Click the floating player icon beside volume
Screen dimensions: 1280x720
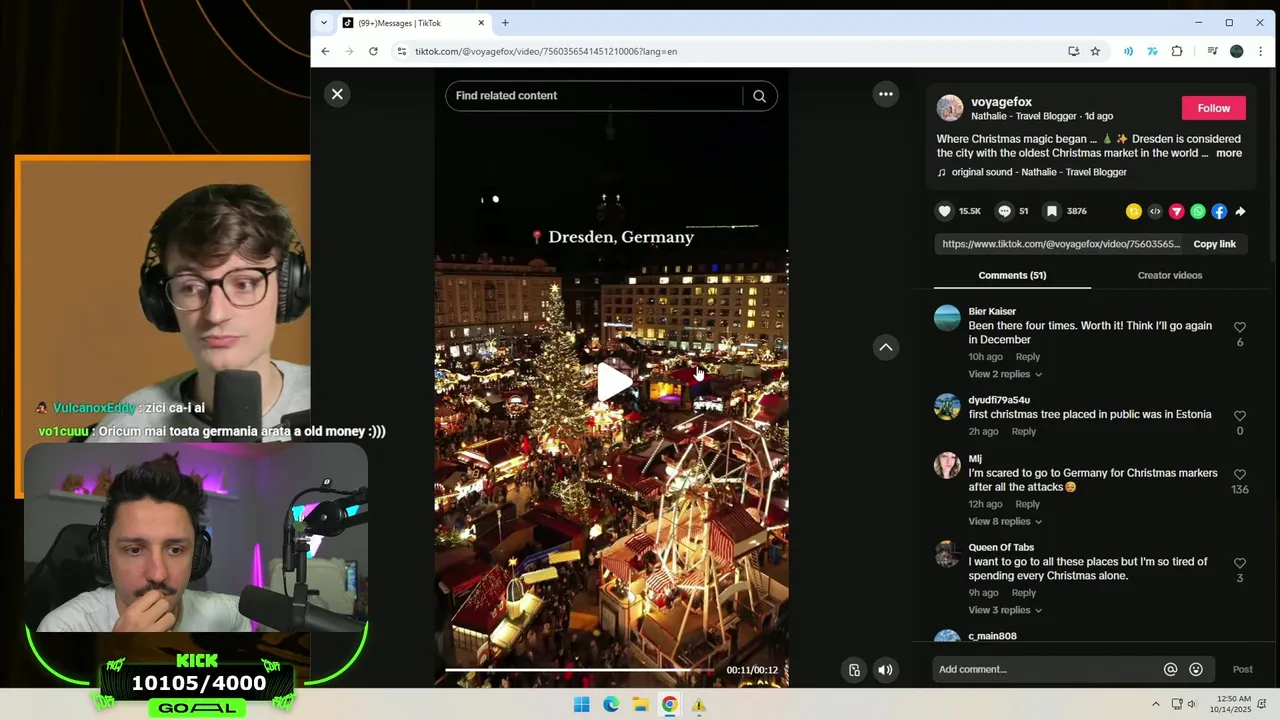(854, 670)
